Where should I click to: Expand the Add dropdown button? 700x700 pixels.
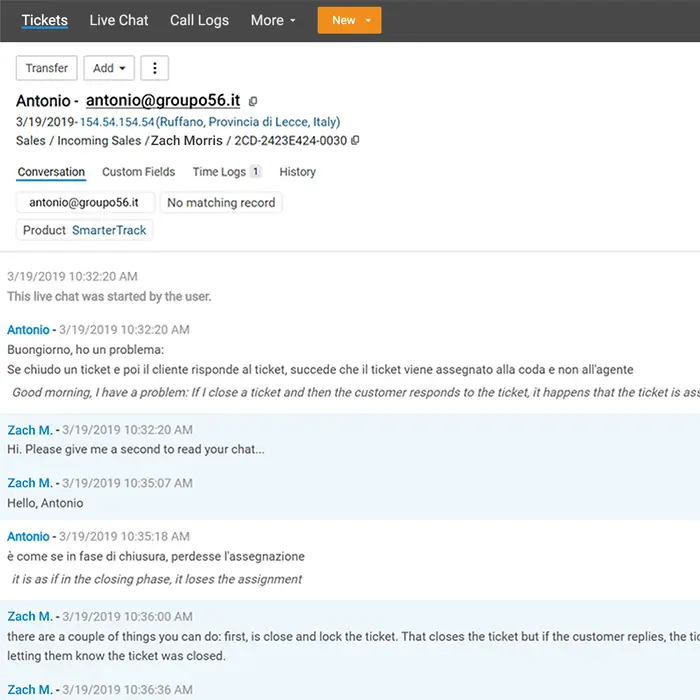tap(109, 68)
